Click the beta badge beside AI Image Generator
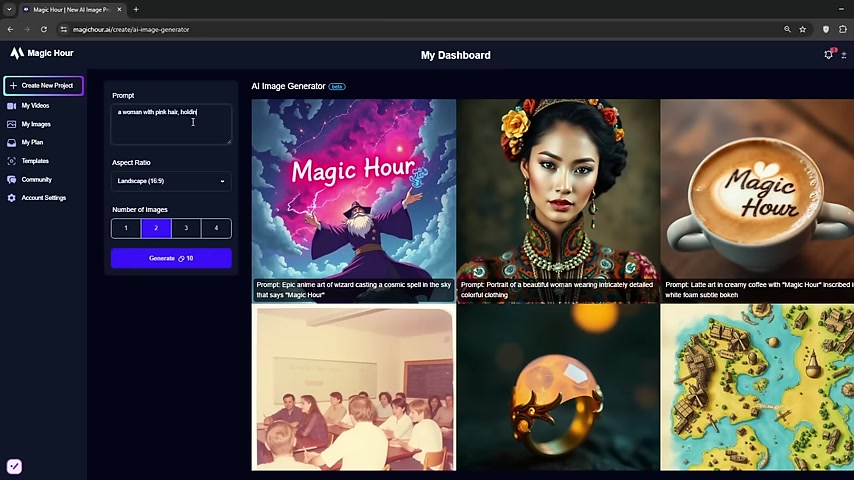The height and width of the screenshot is (480, 854). pos(337,86)
